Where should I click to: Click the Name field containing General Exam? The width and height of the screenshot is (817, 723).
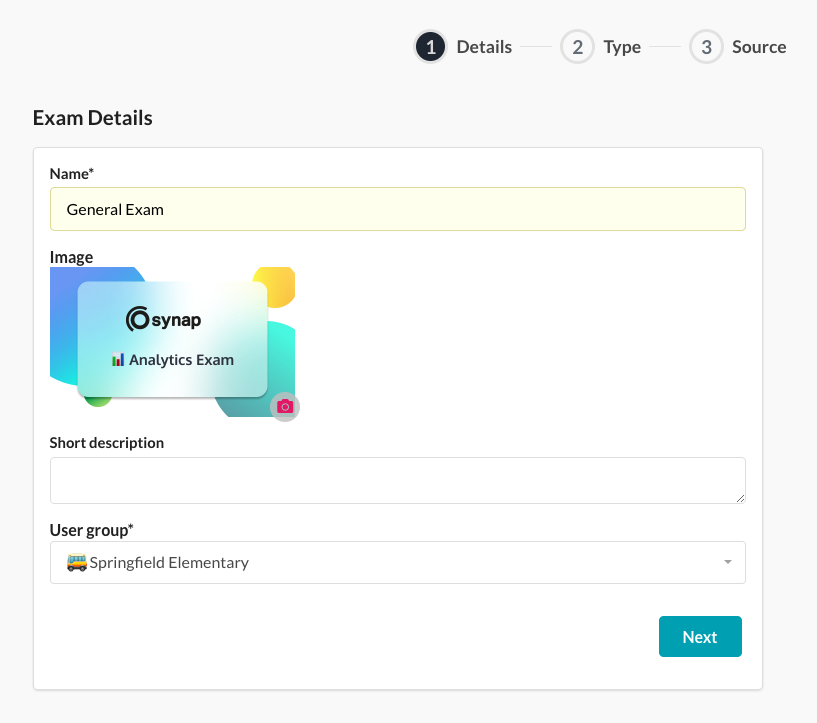coord(397,209)
